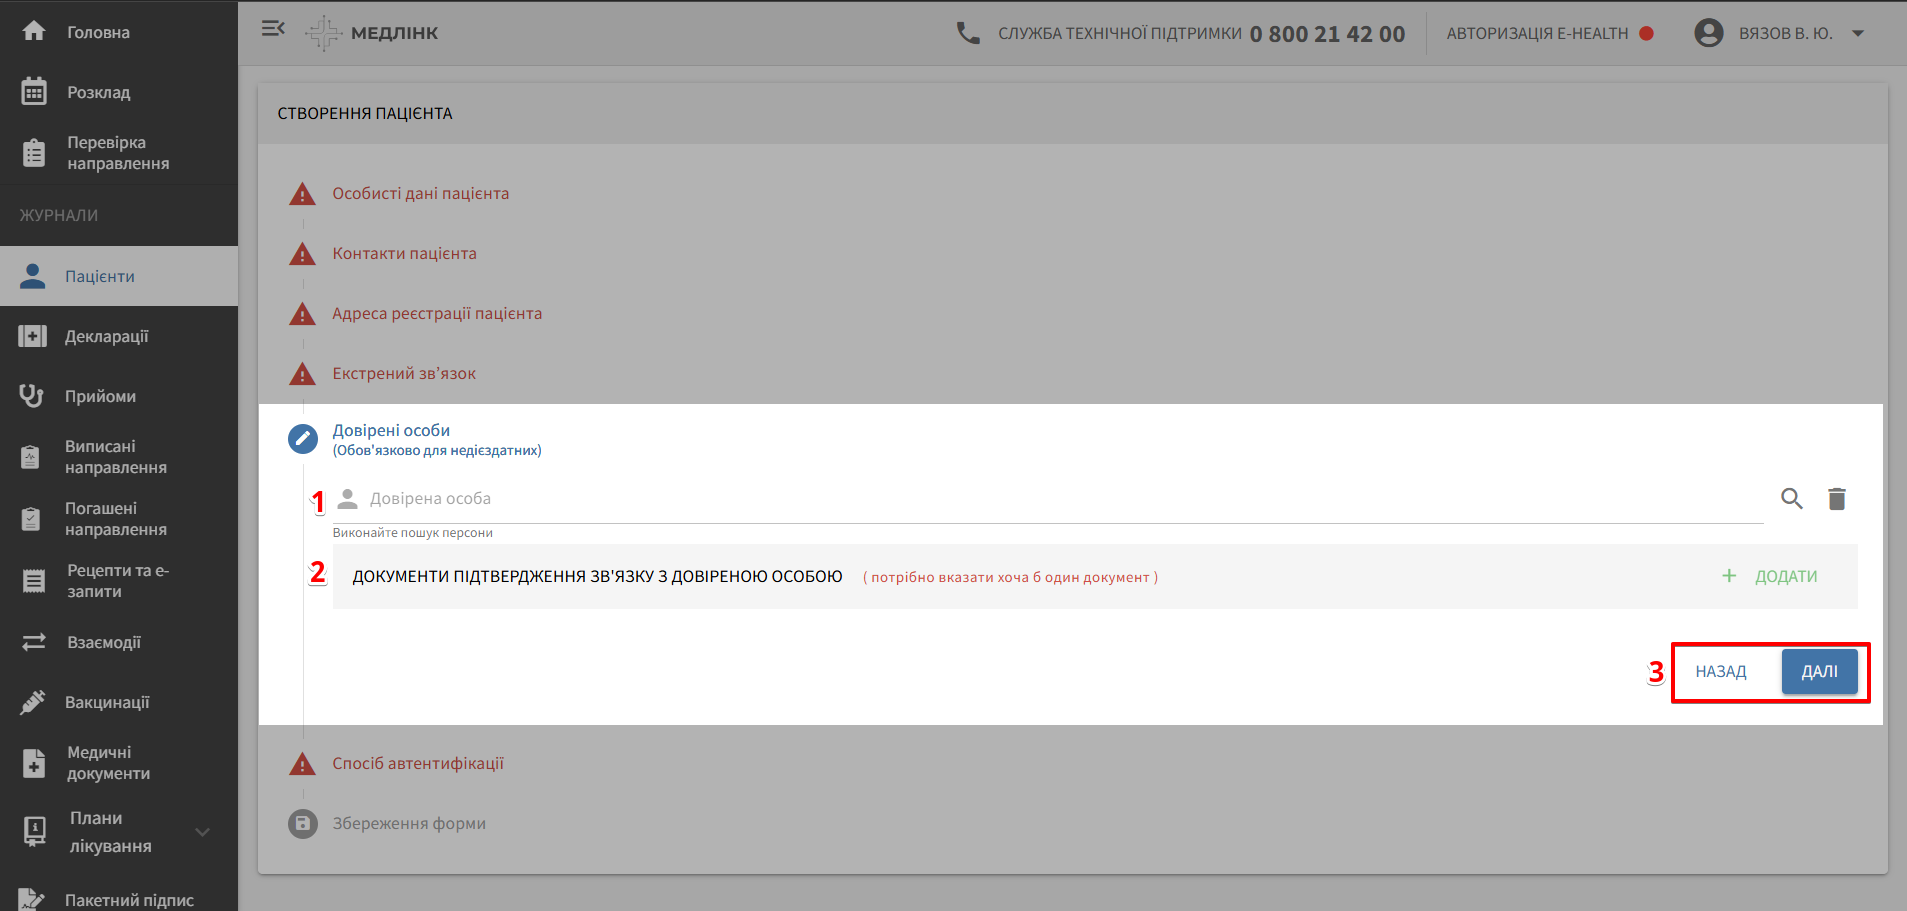Click the Medlink logo icon
The image size is (1907, 911).
(323, 33)
